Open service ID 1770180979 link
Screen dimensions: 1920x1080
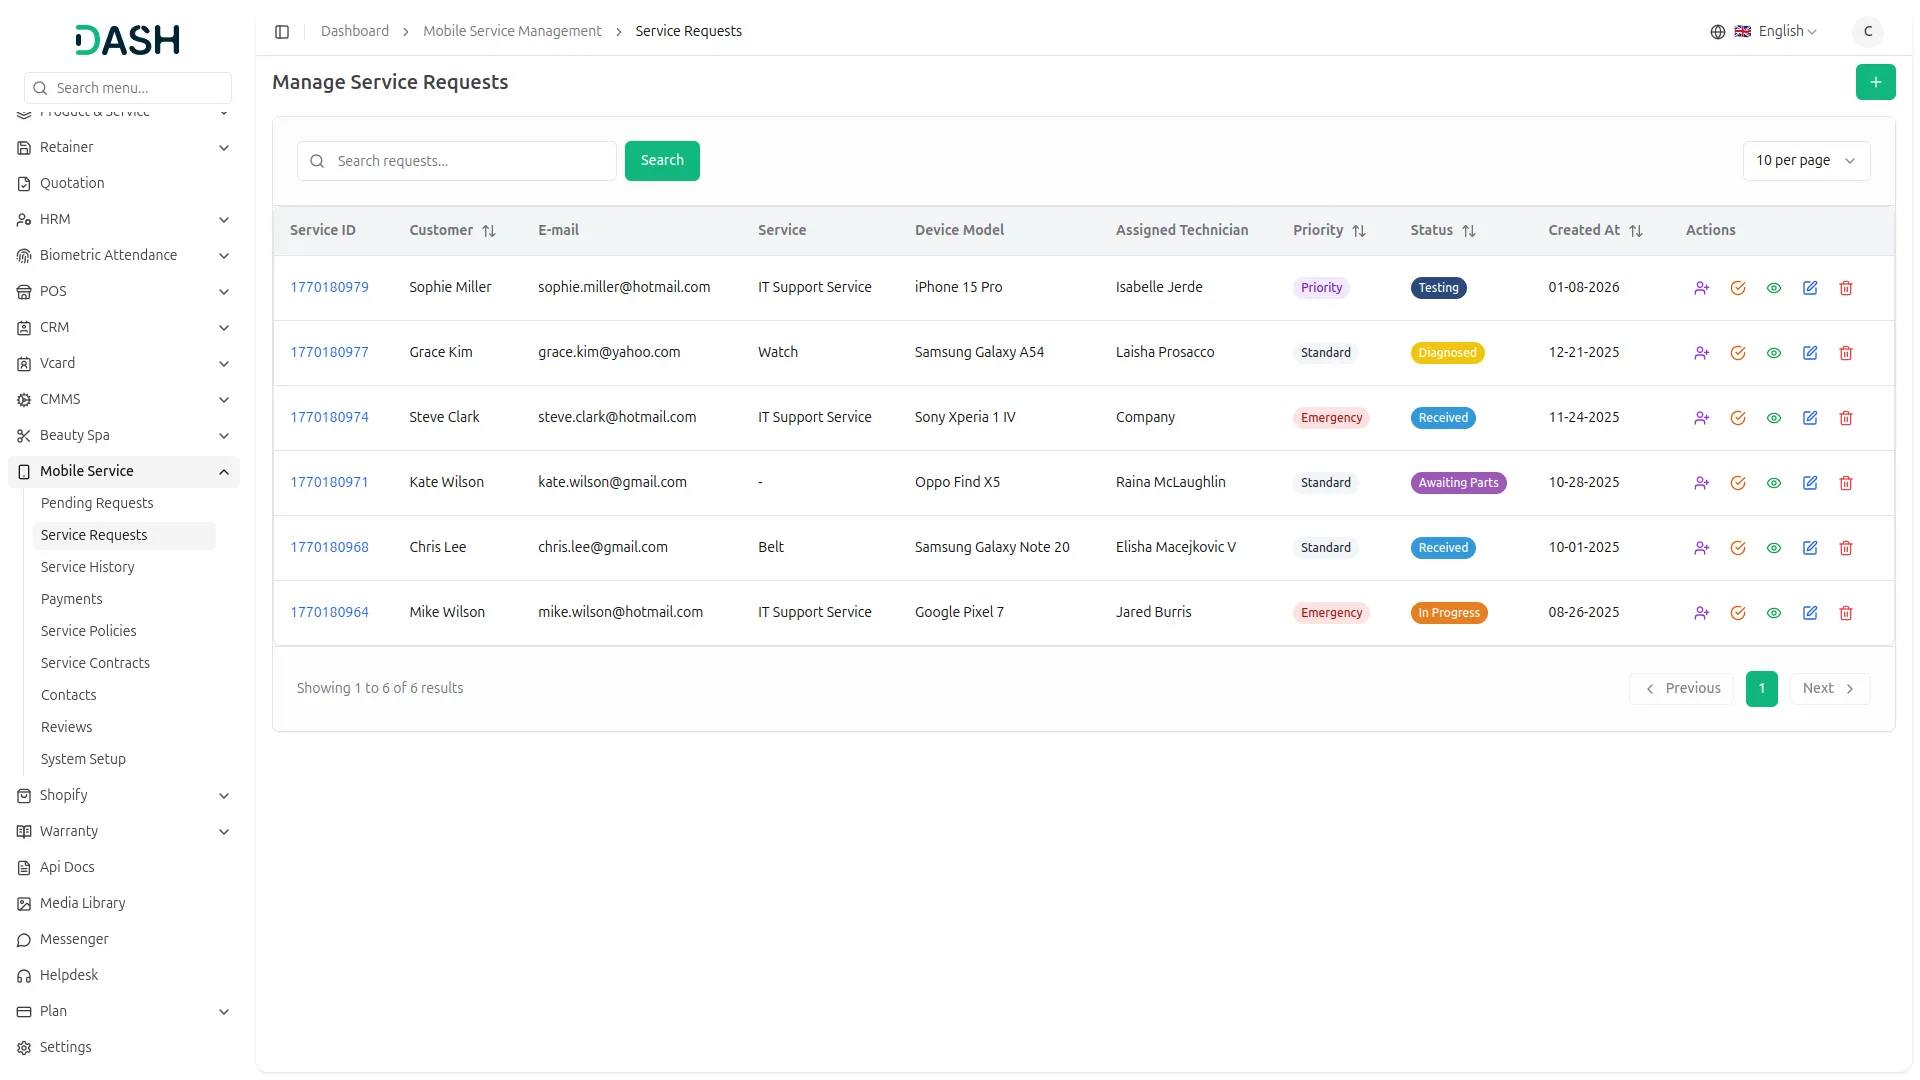(329, 288)
